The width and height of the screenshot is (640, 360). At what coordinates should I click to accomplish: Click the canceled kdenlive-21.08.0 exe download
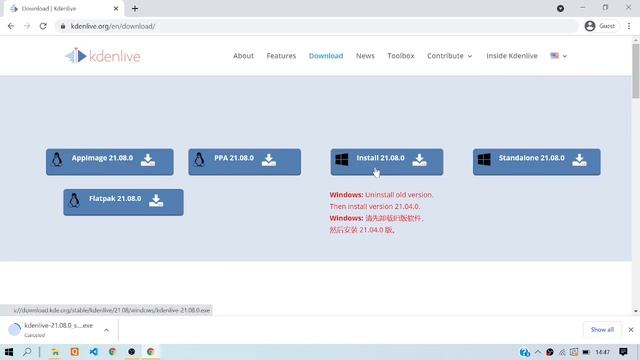pyautogui.click(x=53, y=330)
